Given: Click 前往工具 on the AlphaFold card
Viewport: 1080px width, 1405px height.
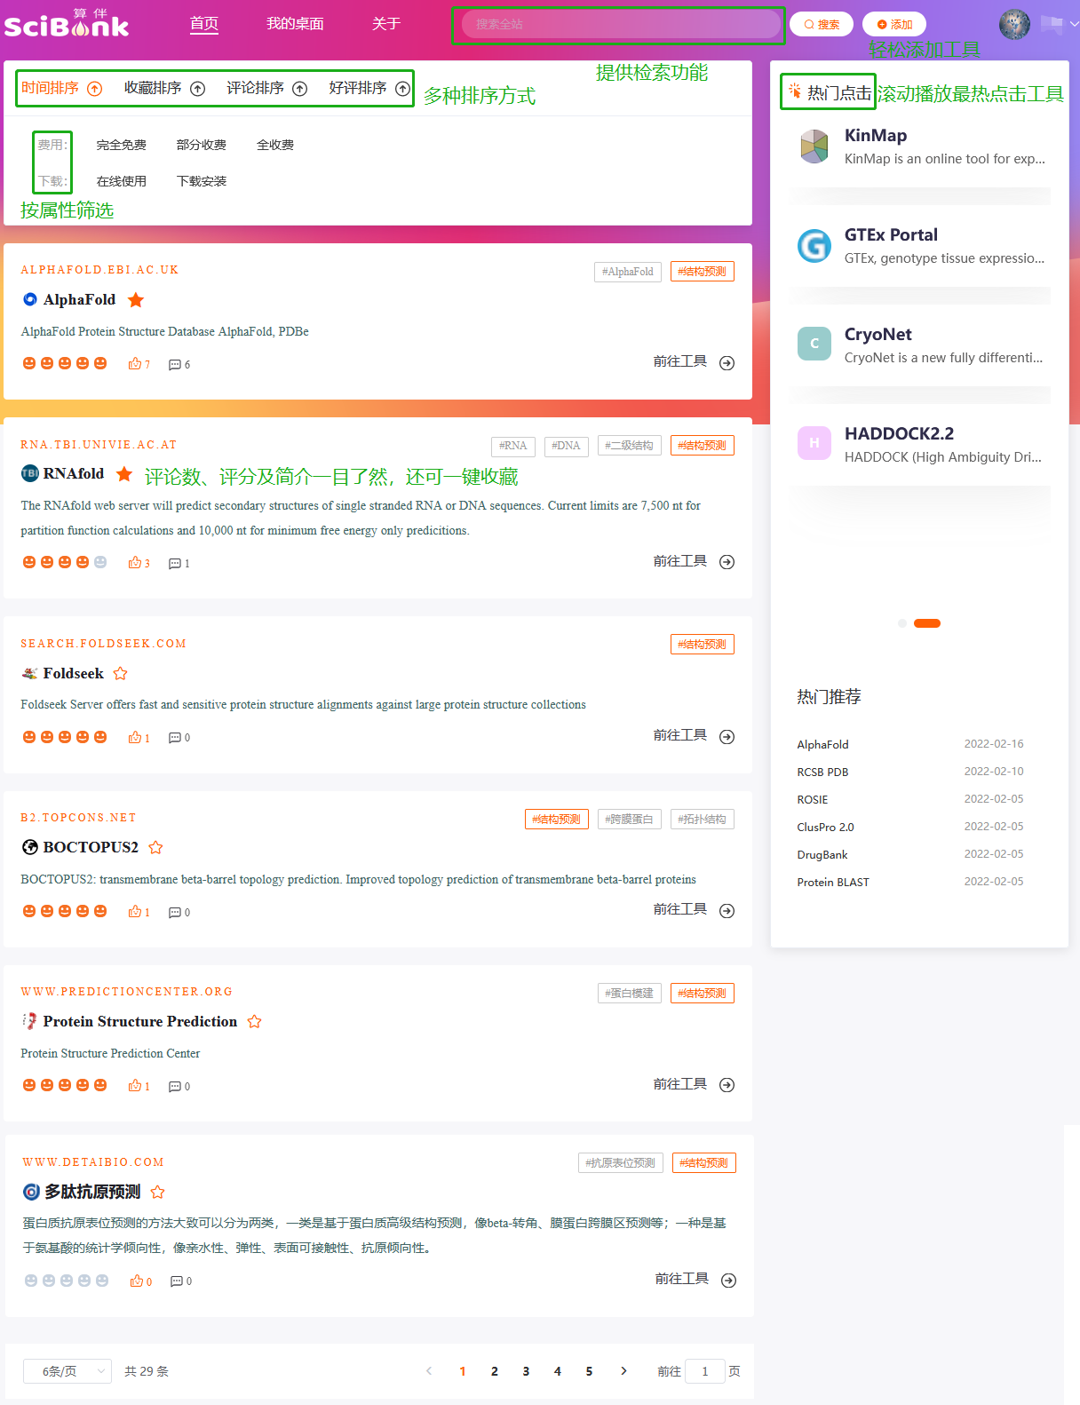Looking at the screenshot, I should coord(694,362).
